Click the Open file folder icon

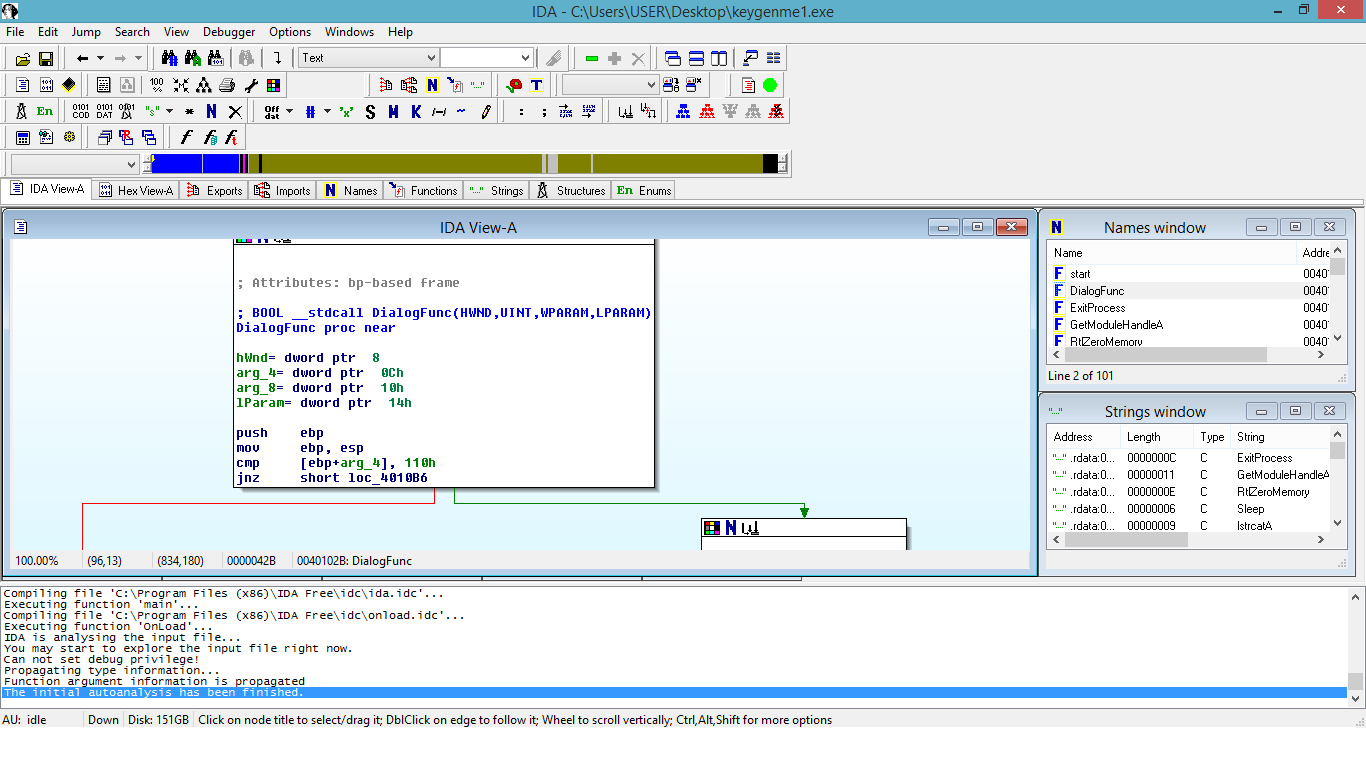click(x=22, y=59)
